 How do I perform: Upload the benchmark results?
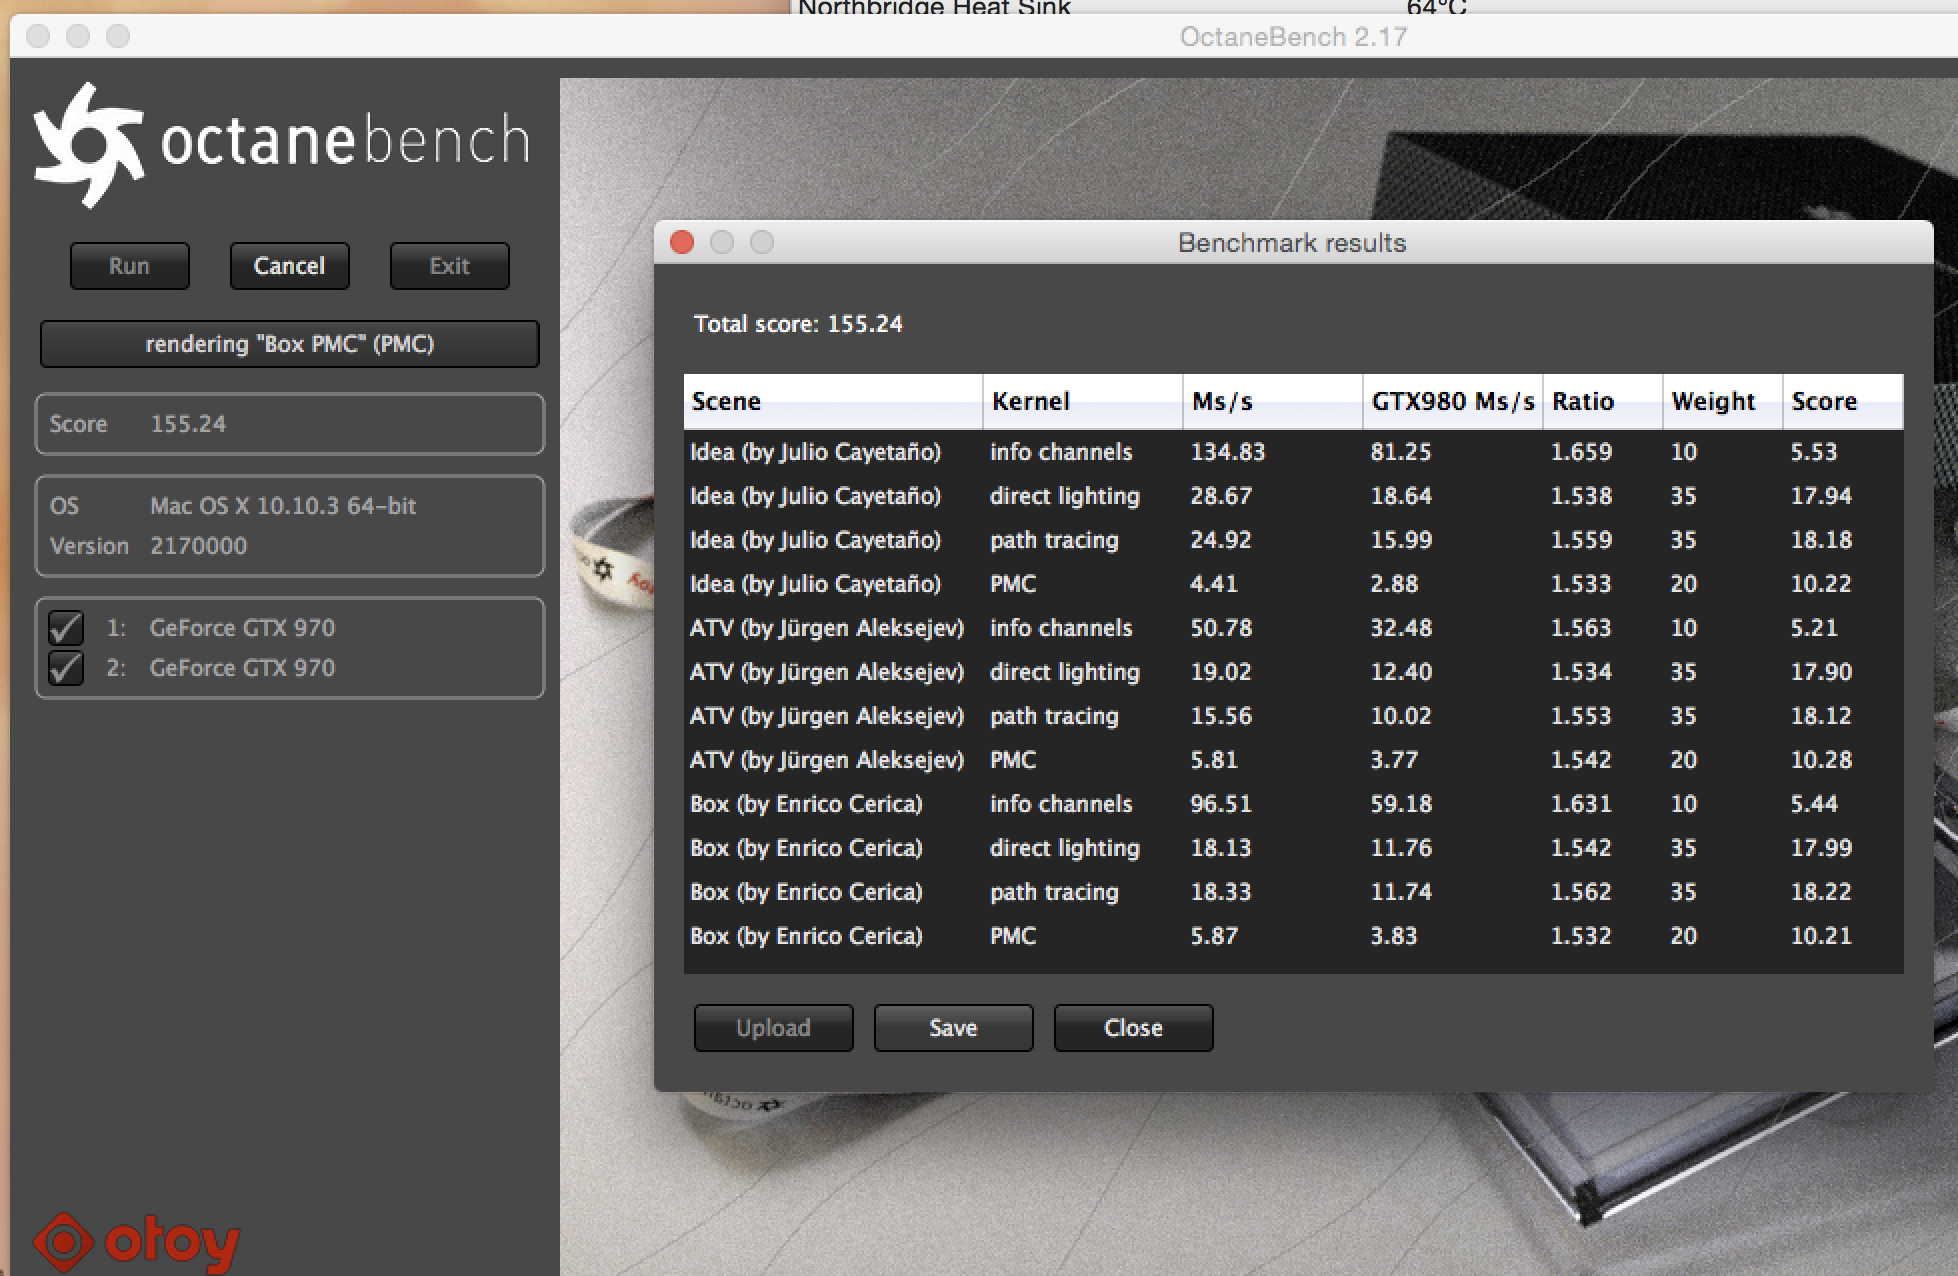773,1028
